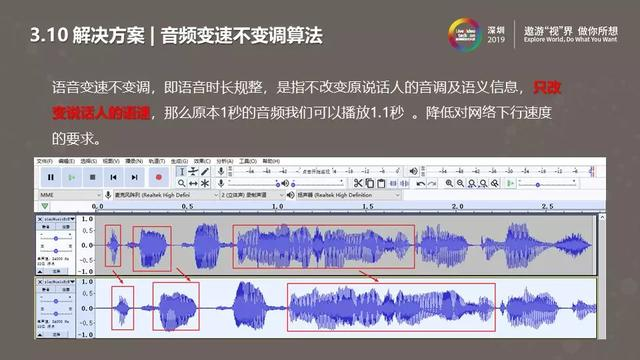640x360 pixels.
Task: Open the 效果(C) Effect menu
Action: (202, 161)
